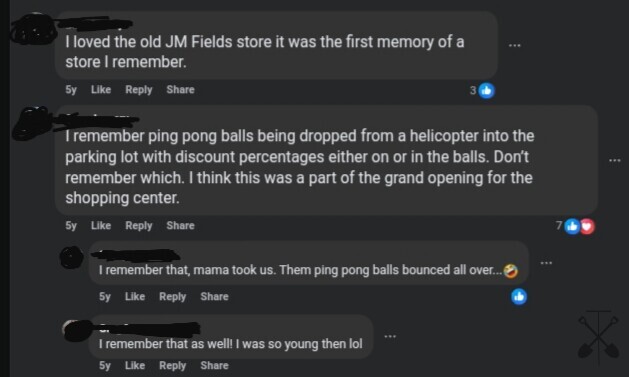The width and height of the screenshot is (629, 377).
Task: Click thumbs-up reaction on 'mama took us' reply
Action: (x=519, y=297)
